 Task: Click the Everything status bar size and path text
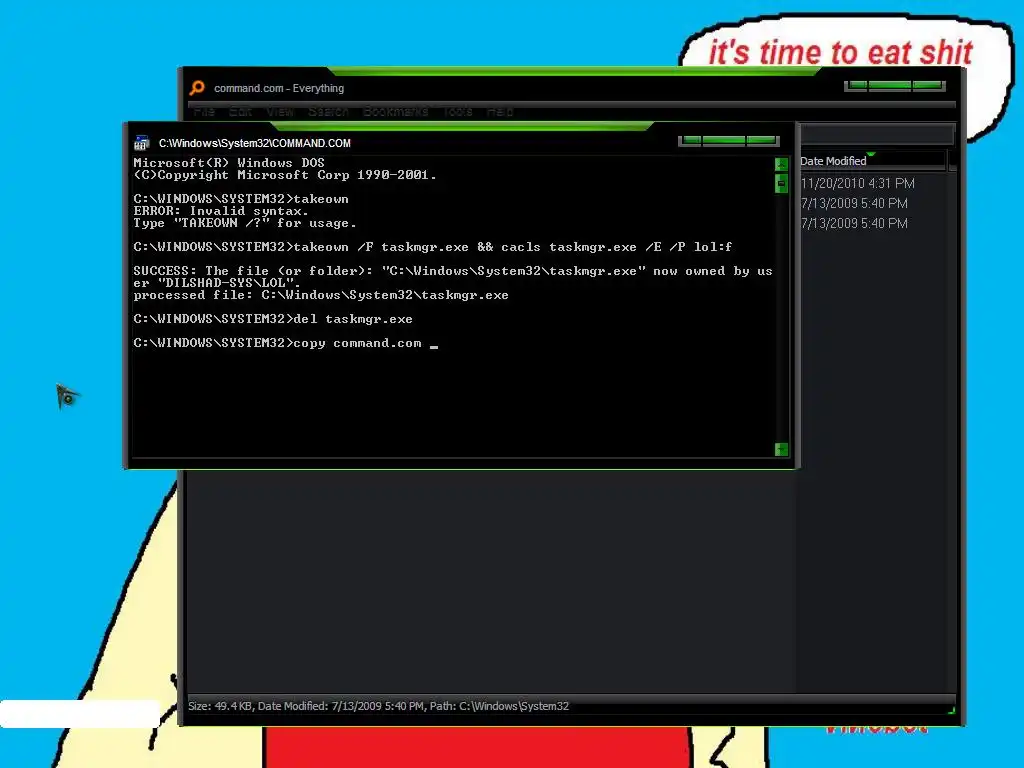coord(378,706)
